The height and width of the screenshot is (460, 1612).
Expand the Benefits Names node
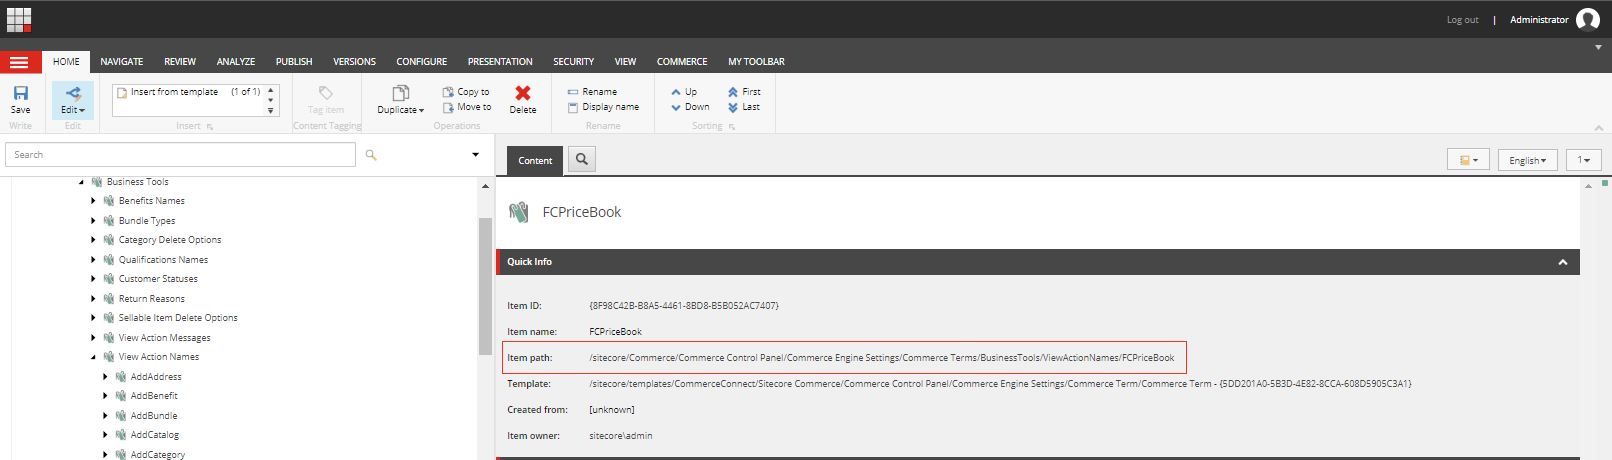(93, 201)
